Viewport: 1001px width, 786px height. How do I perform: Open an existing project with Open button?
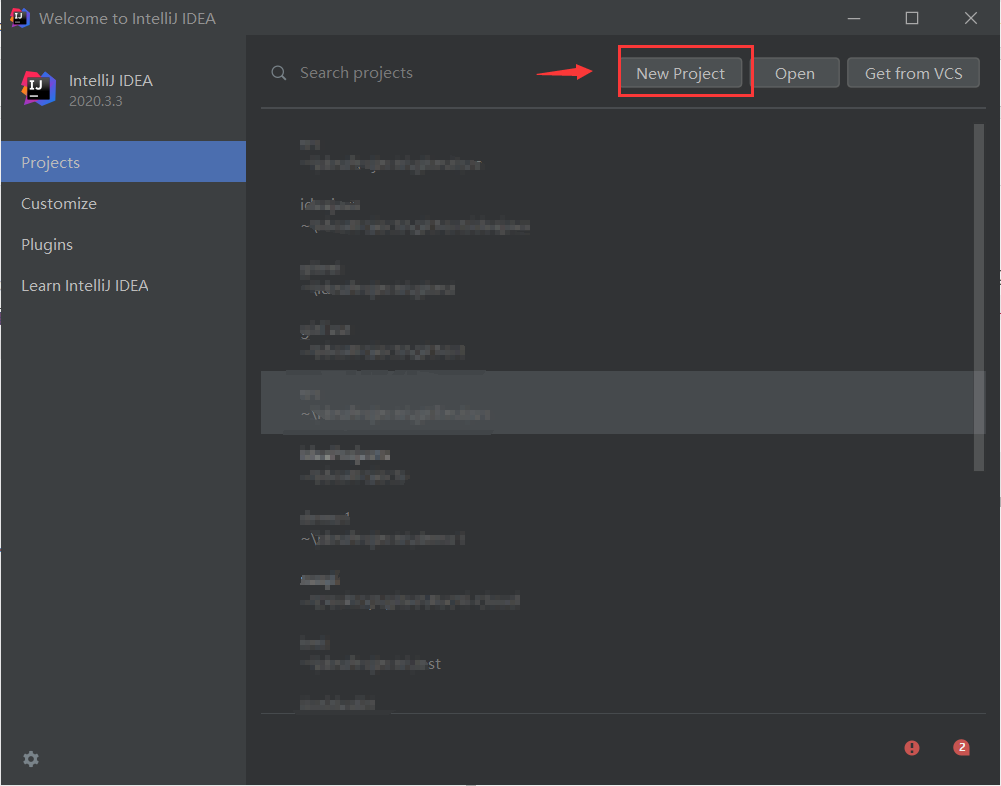pos(794,73)
